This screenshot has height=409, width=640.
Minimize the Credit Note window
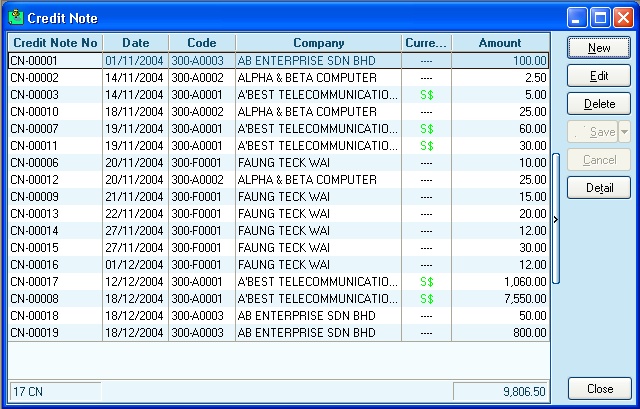pyautogui.click(x=577, y=18)
